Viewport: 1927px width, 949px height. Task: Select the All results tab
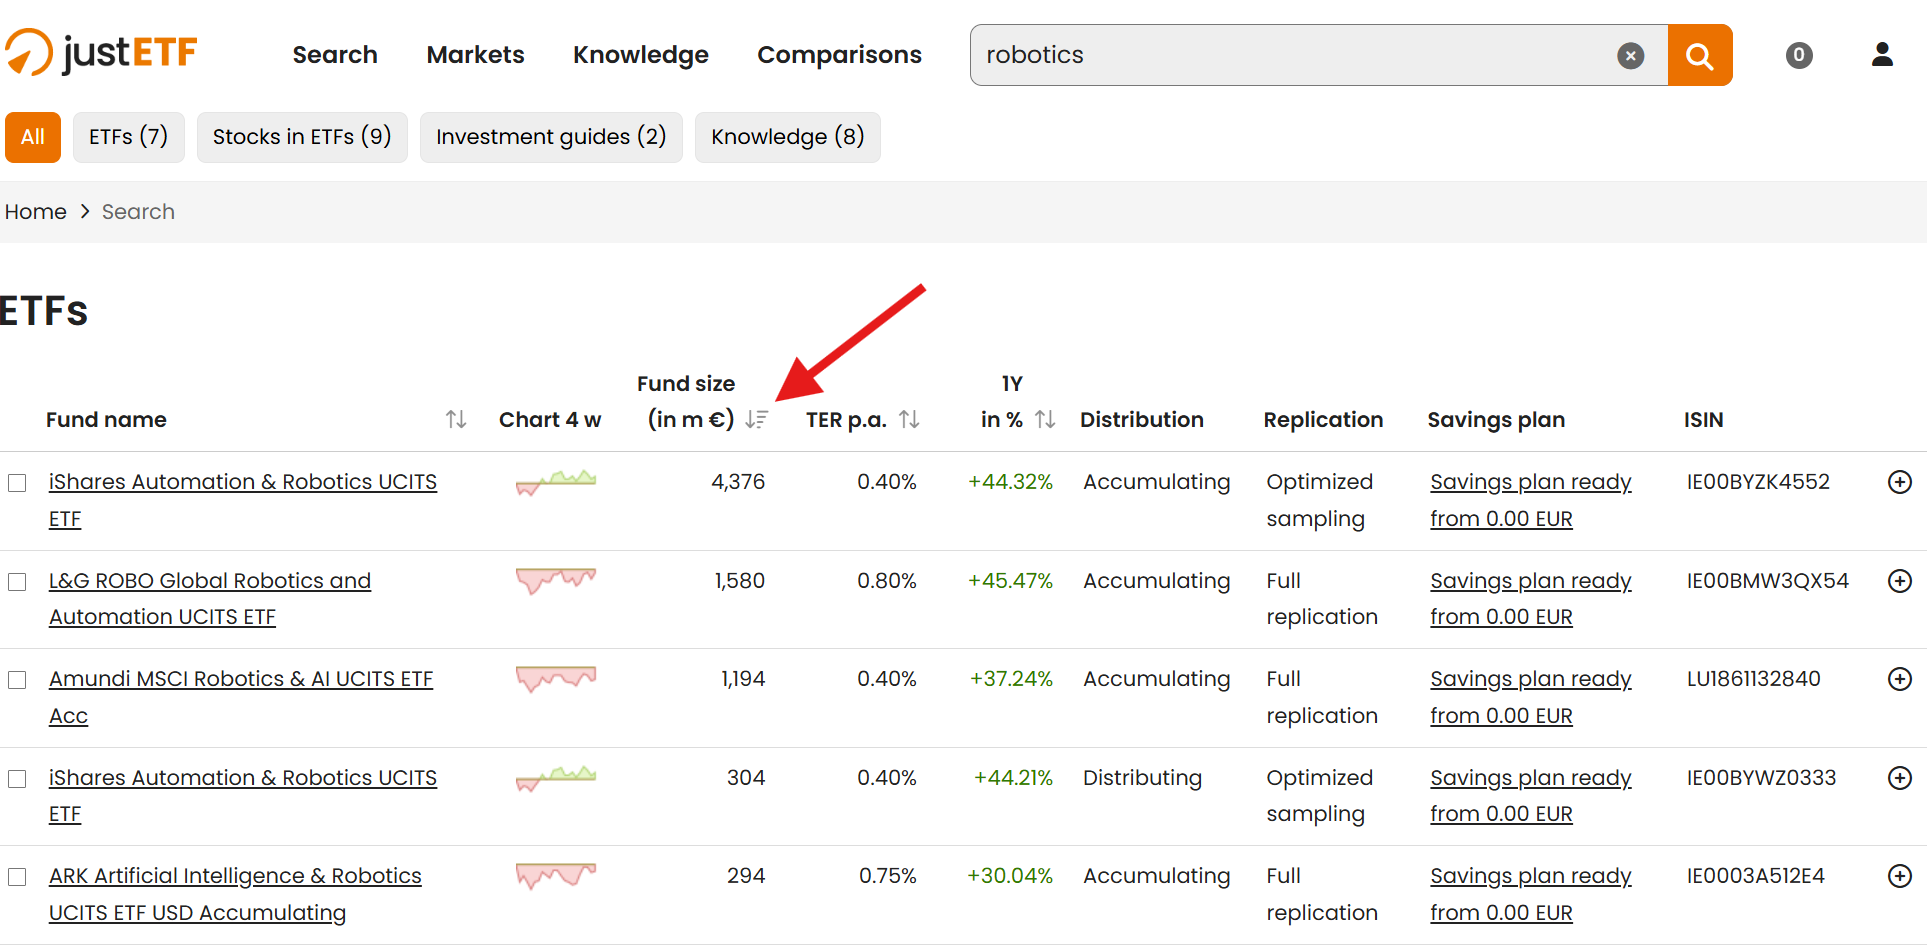click(x=33, y=137)
